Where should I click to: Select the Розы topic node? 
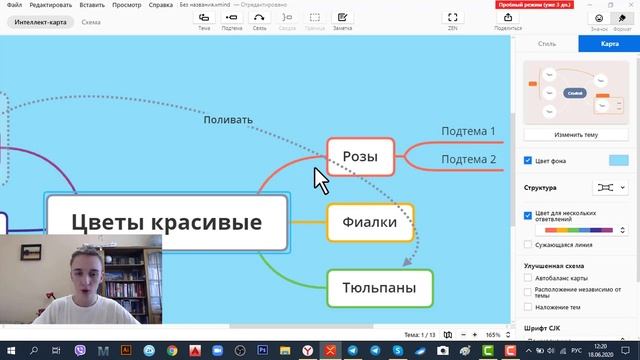pyautogui.click(x=360, y=157)
